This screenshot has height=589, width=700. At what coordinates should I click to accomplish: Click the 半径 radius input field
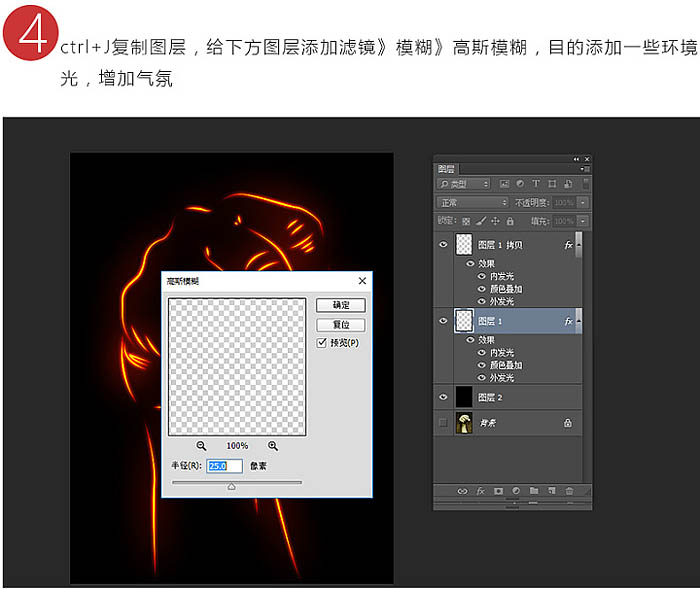point(225,466)
